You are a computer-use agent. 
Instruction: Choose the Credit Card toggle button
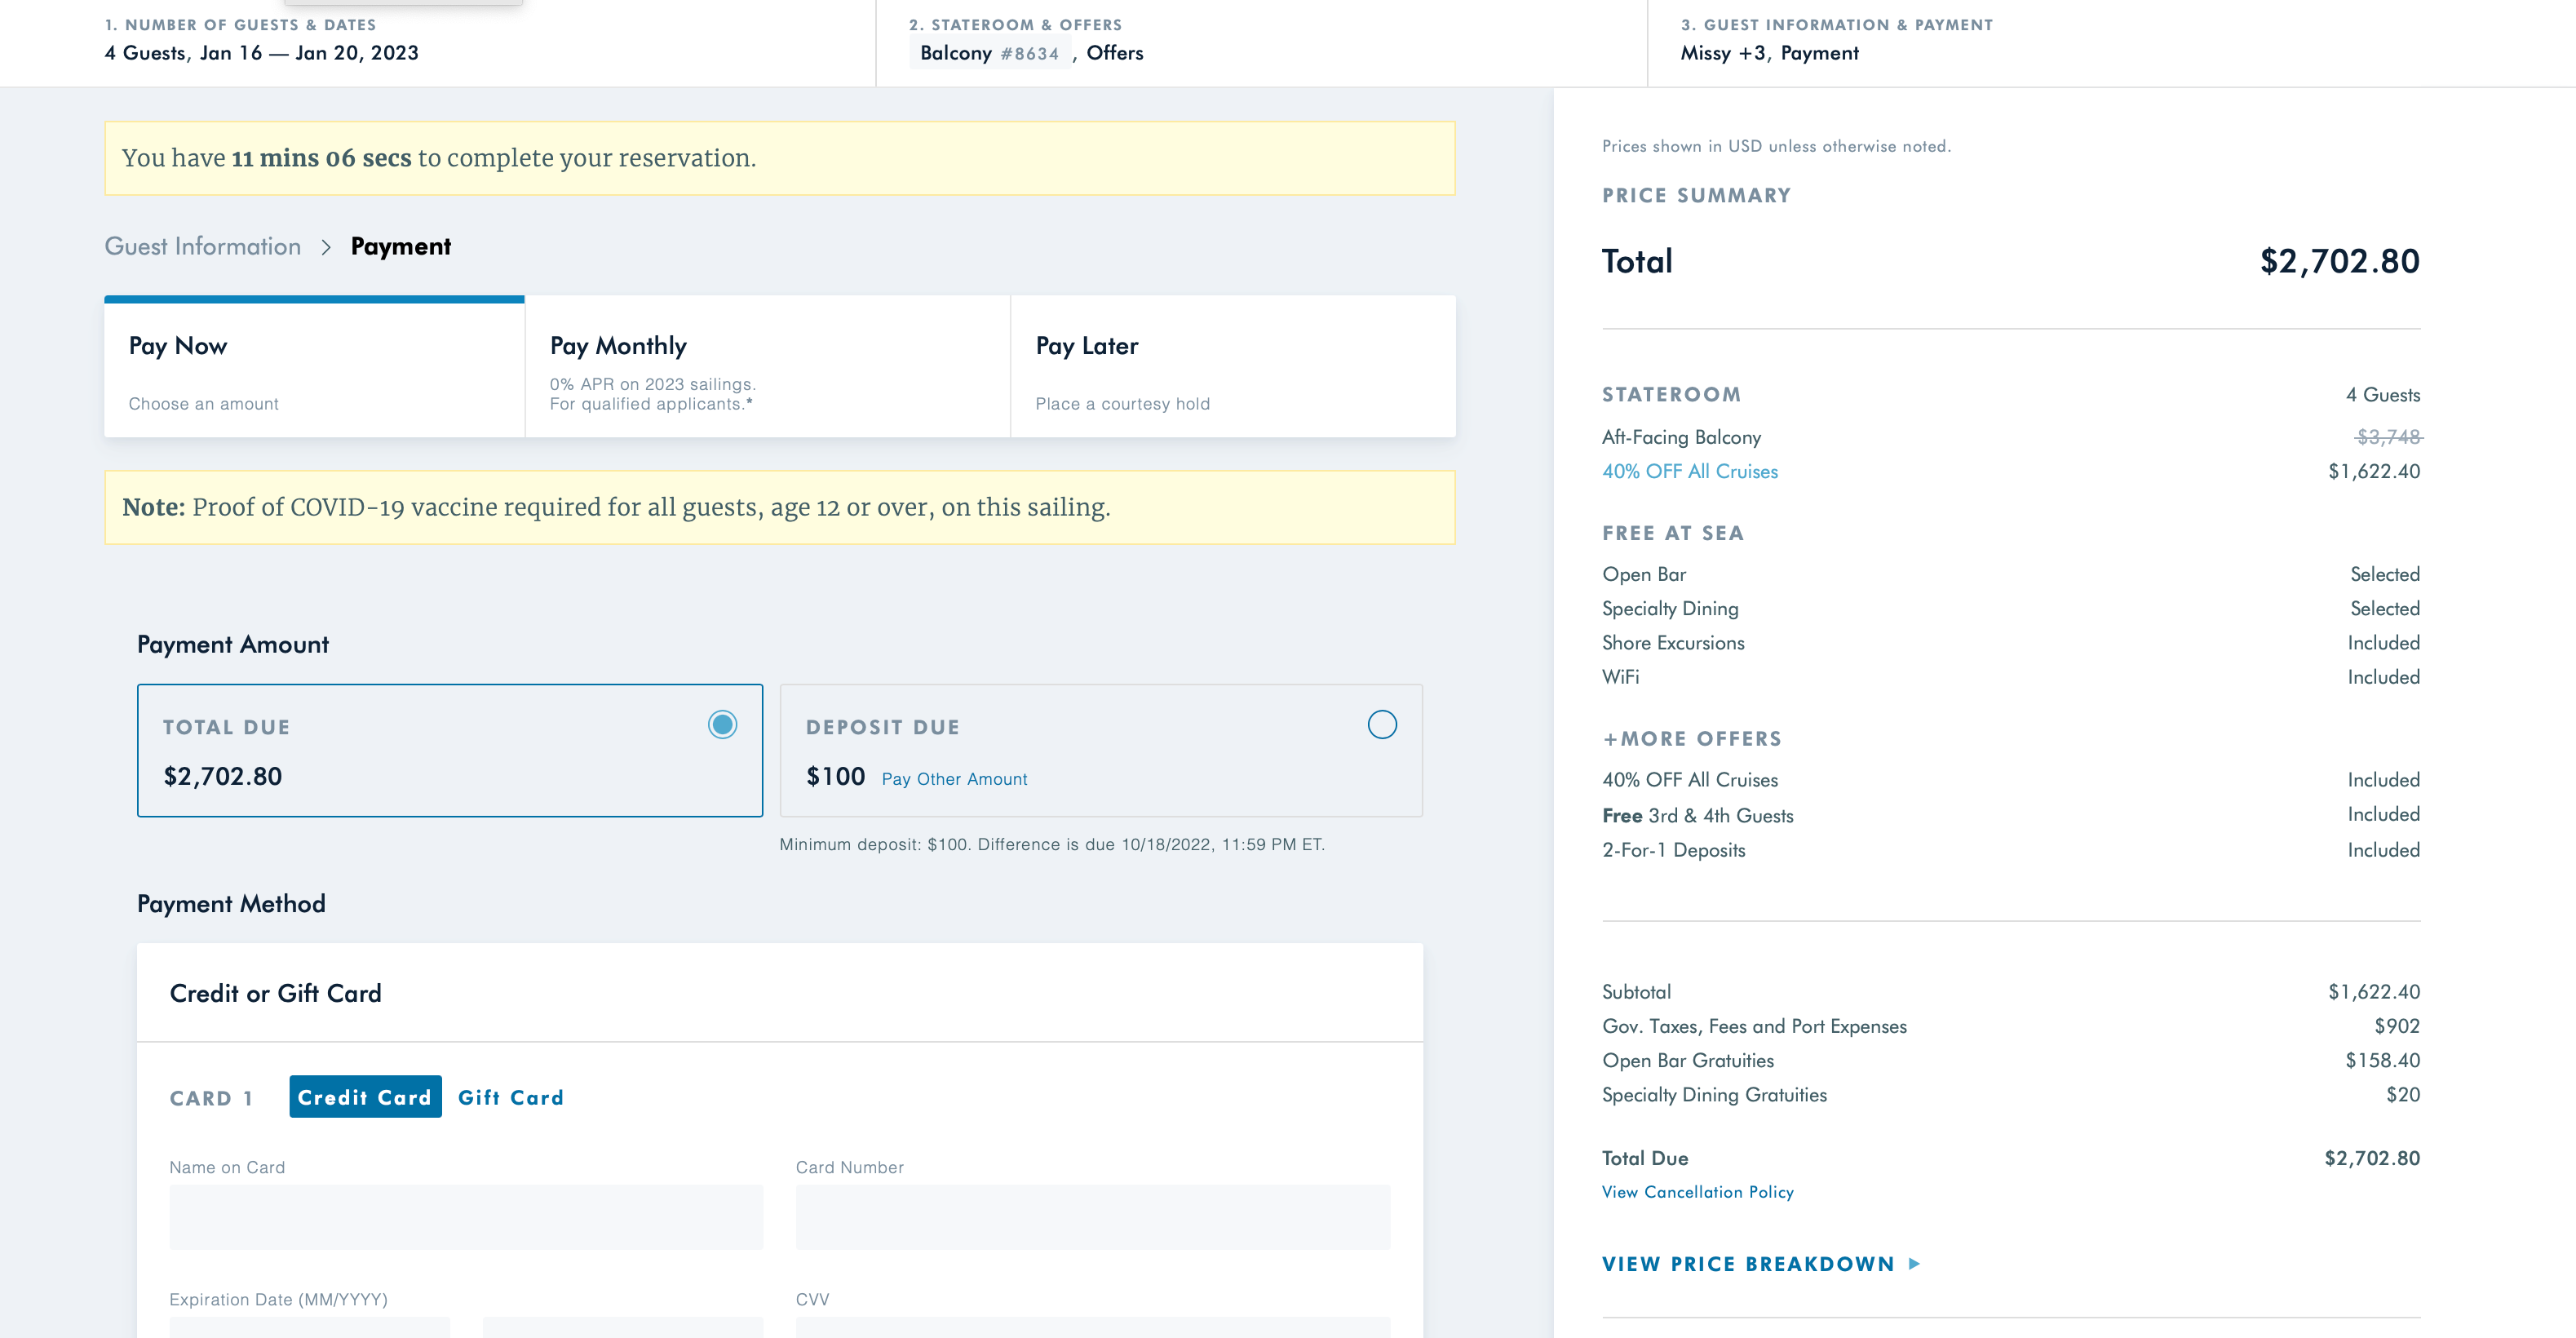365,1097
